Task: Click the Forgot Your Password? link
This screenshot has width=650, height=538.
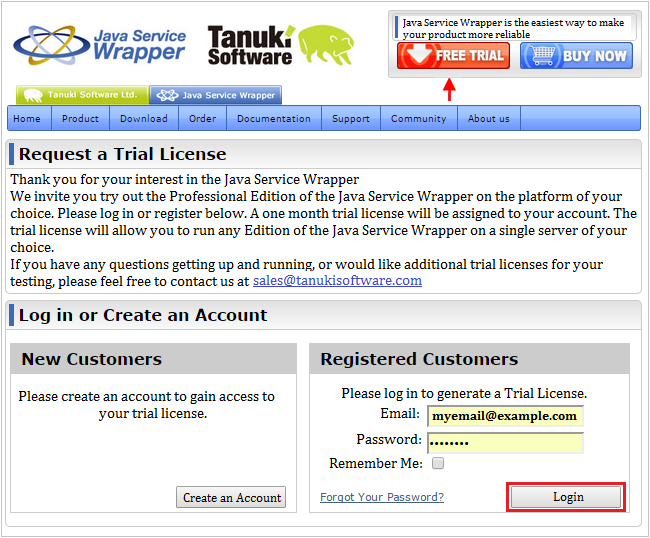Action: tap(382, 497)
